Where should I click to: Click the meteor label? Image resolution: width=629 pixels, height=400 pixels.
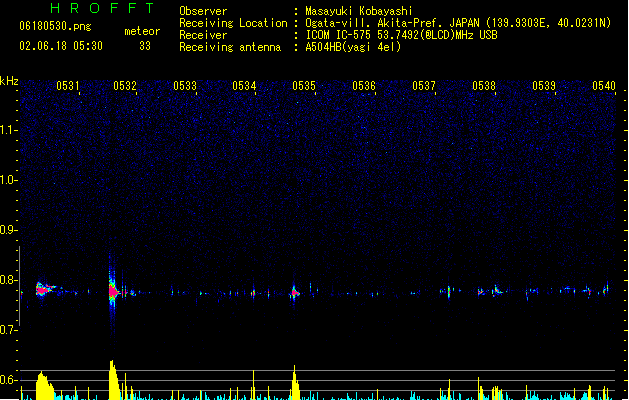[x=142, y=31]
